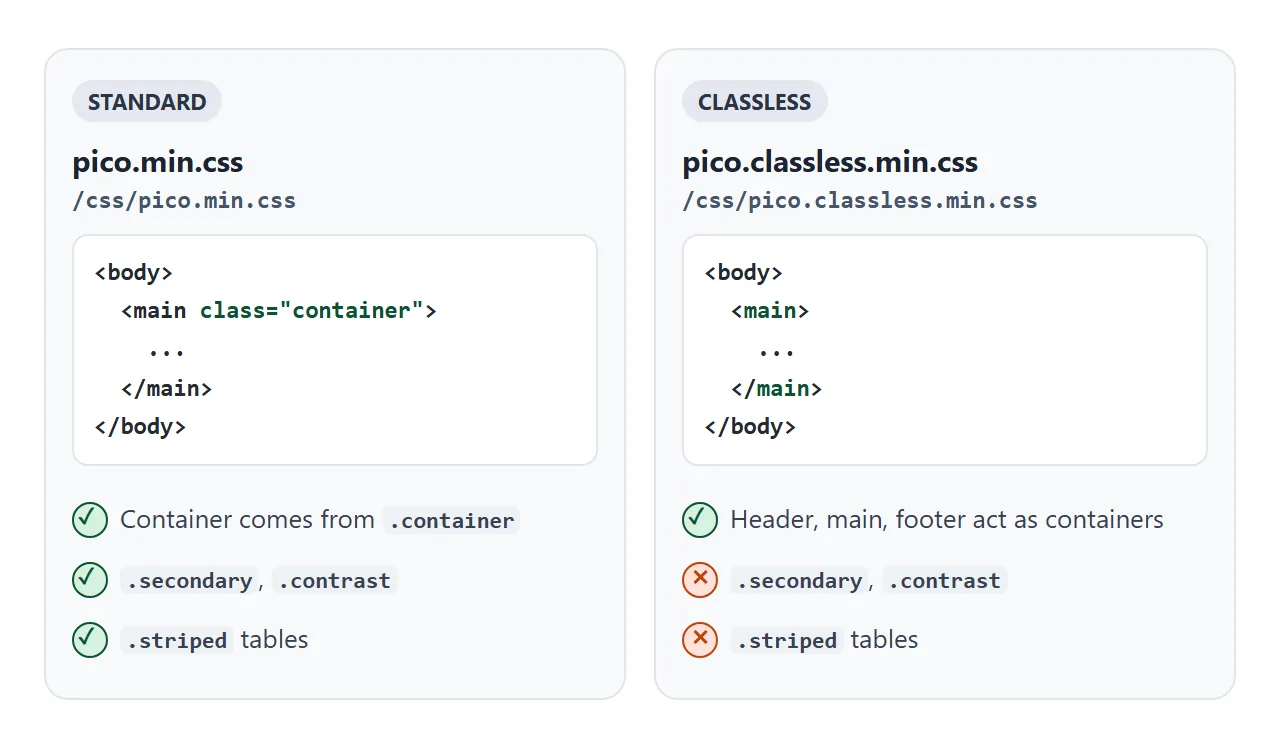The height and width of the screenshot is (752, 1280).
Task: Click the pico.classless.min.css heading
Action: tap(830, 162)
